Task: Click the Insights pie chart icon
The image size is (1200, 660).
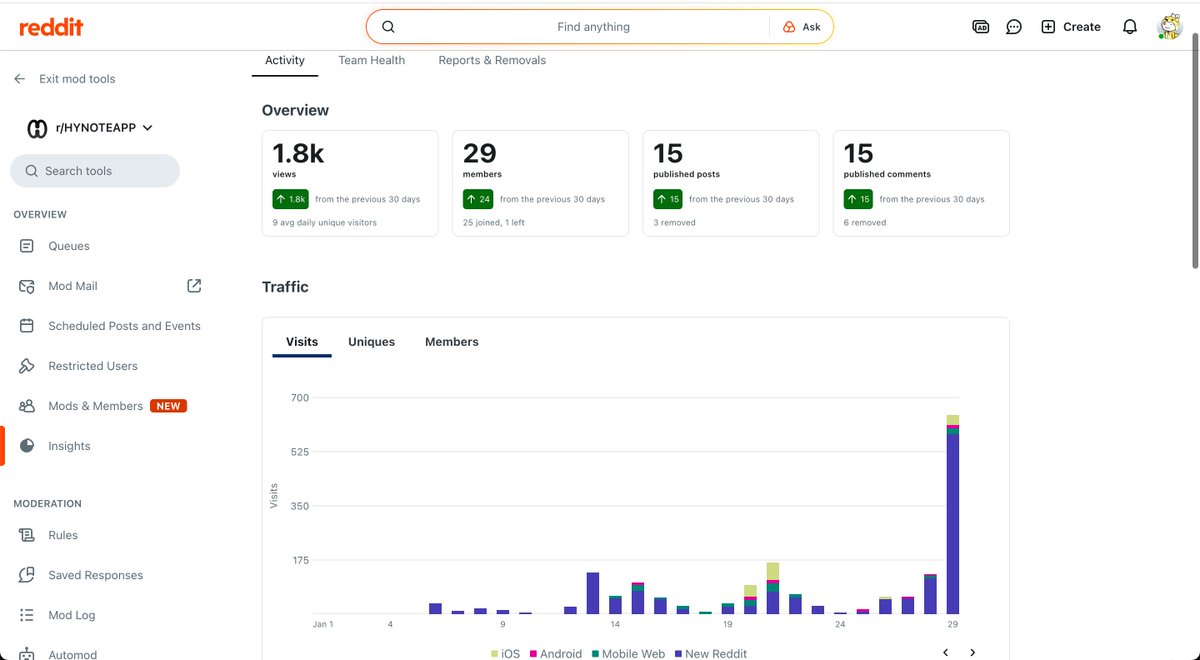Action: pyautogui.click(x=27, y=446)
